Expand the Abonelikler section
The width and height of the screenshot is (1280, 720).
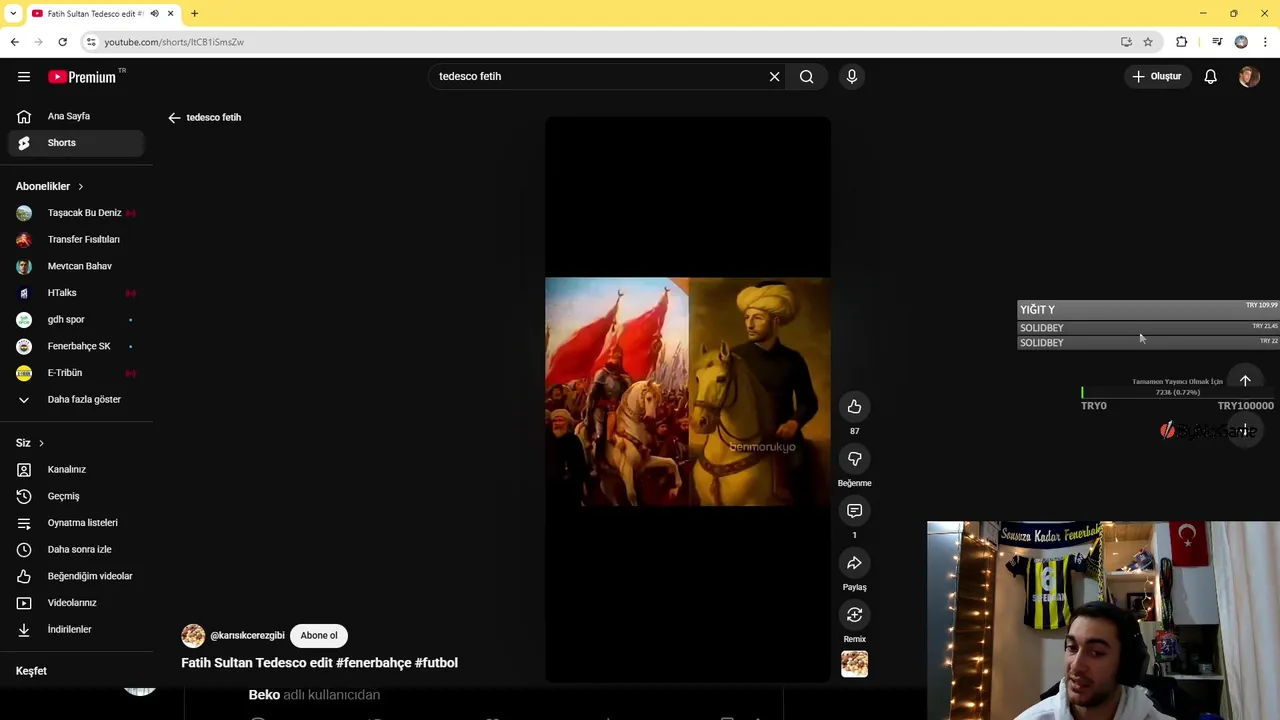point(50,186)
